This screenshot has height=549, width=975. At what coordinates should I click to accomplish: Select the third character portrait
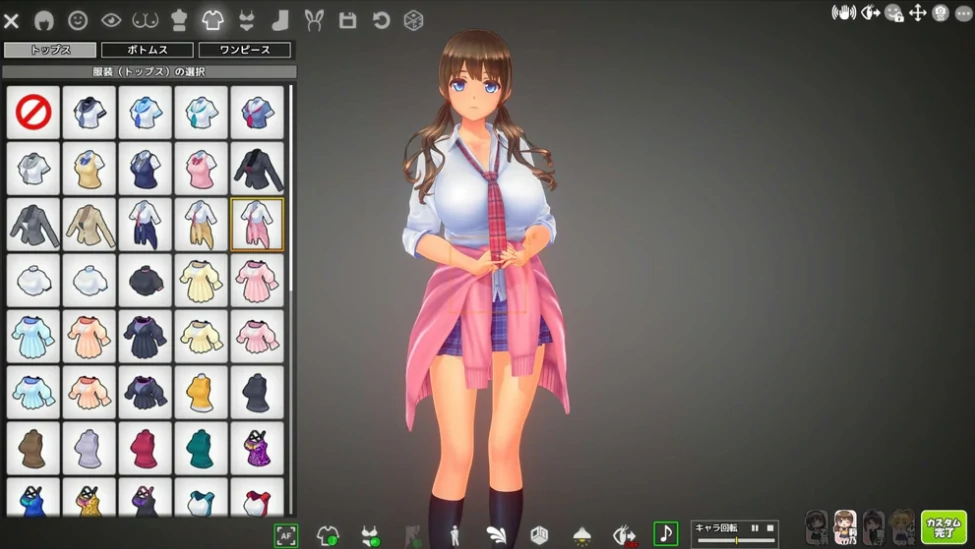point(874,527)
